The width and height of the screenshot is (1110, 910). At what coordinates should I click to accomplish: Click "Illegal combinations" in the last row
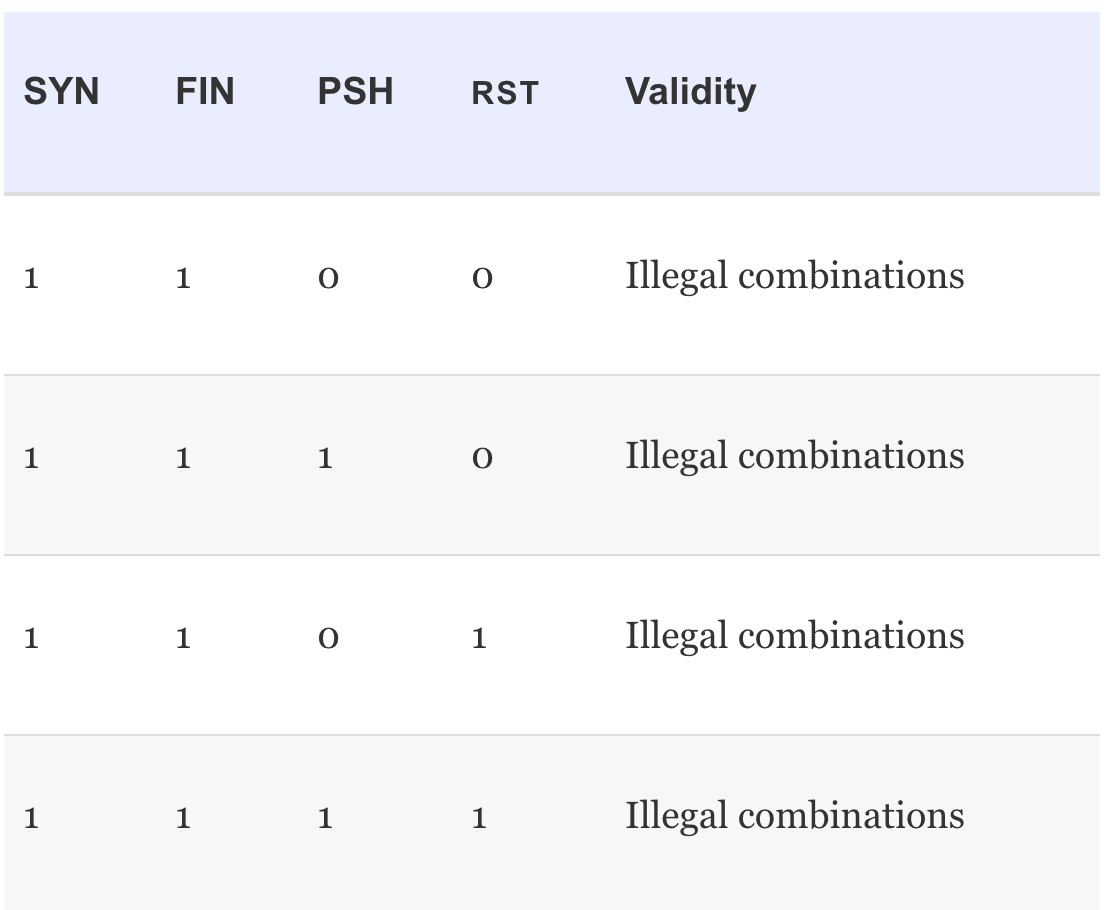click(794, 816)
